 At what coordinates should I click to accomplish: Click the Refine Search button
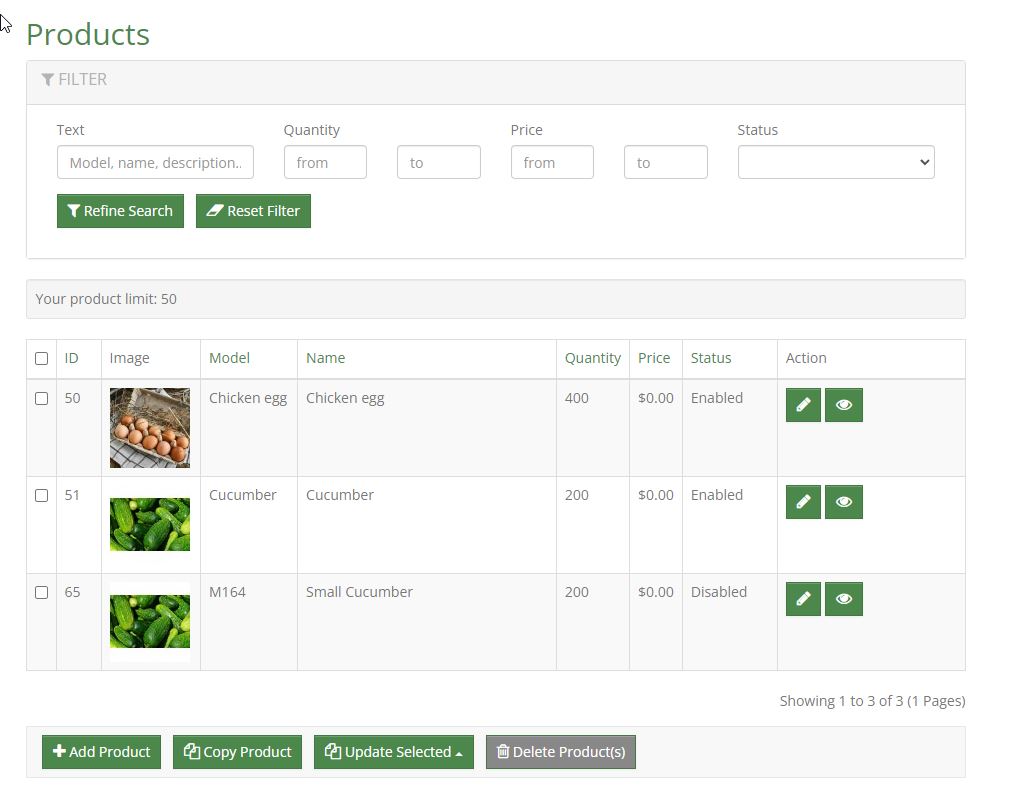click(120, 211)
